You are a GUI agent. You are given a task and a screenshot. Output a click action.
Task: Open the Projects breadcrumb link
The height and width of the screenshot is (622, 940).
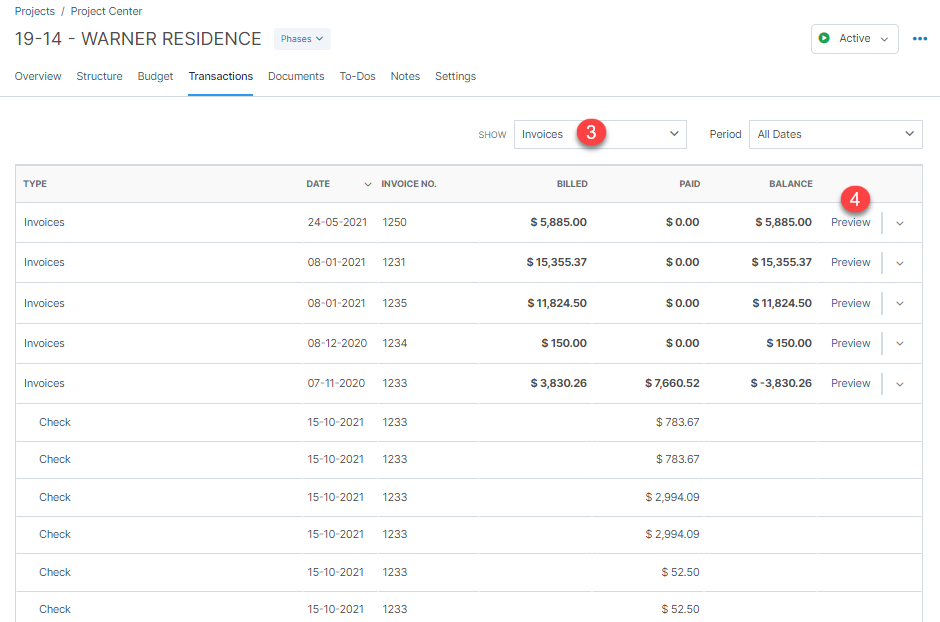pyautogui.click(x=34, y=11)
